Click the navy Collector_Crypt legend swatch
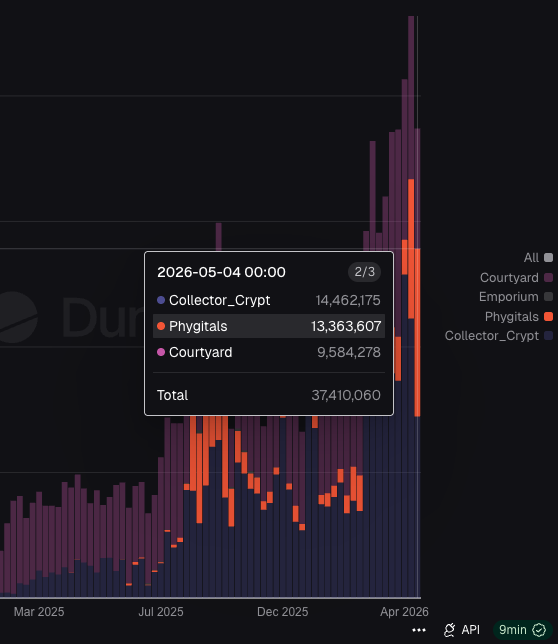The height and width of the screenshot is (644, 558). [548, 336]
